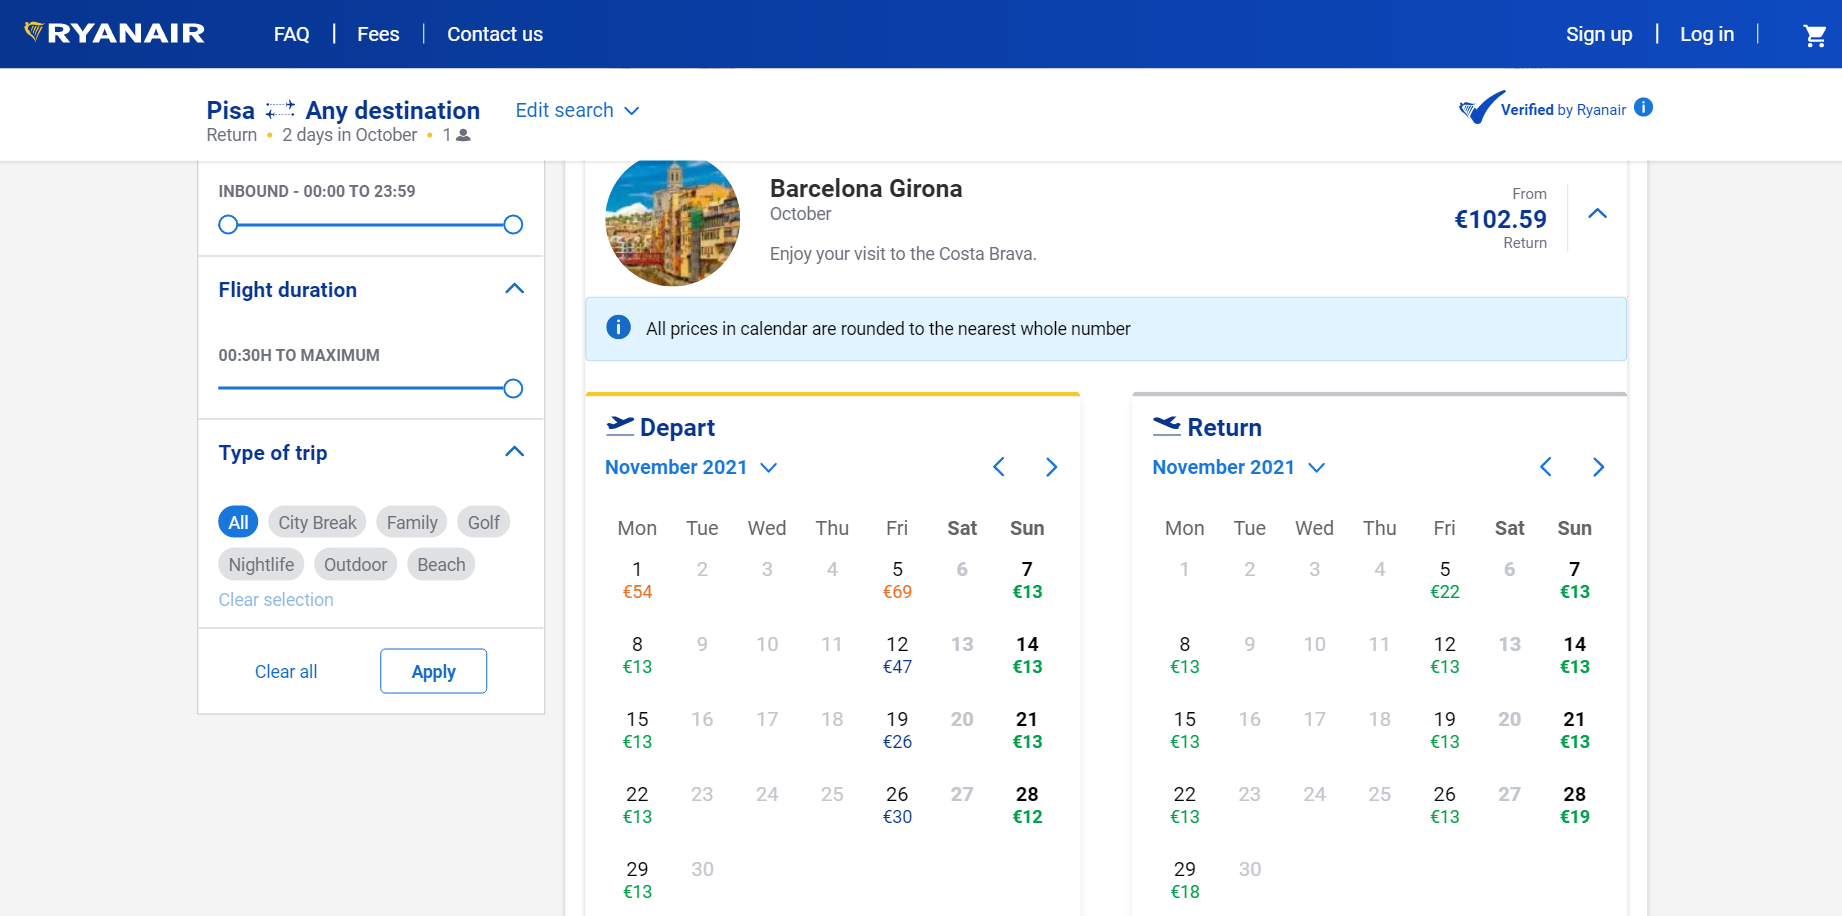Click the Verified by Ryanair checkmark badge
The width and height of the screenshot is (1842, 916).
[x=1480, y=108]
